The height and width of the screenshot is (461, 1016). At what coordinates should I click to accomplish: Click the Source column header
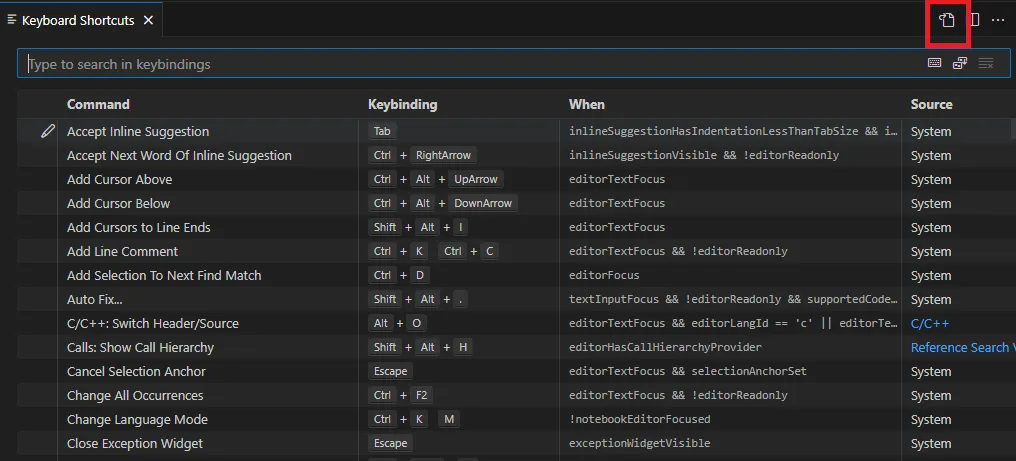[931, 104]
